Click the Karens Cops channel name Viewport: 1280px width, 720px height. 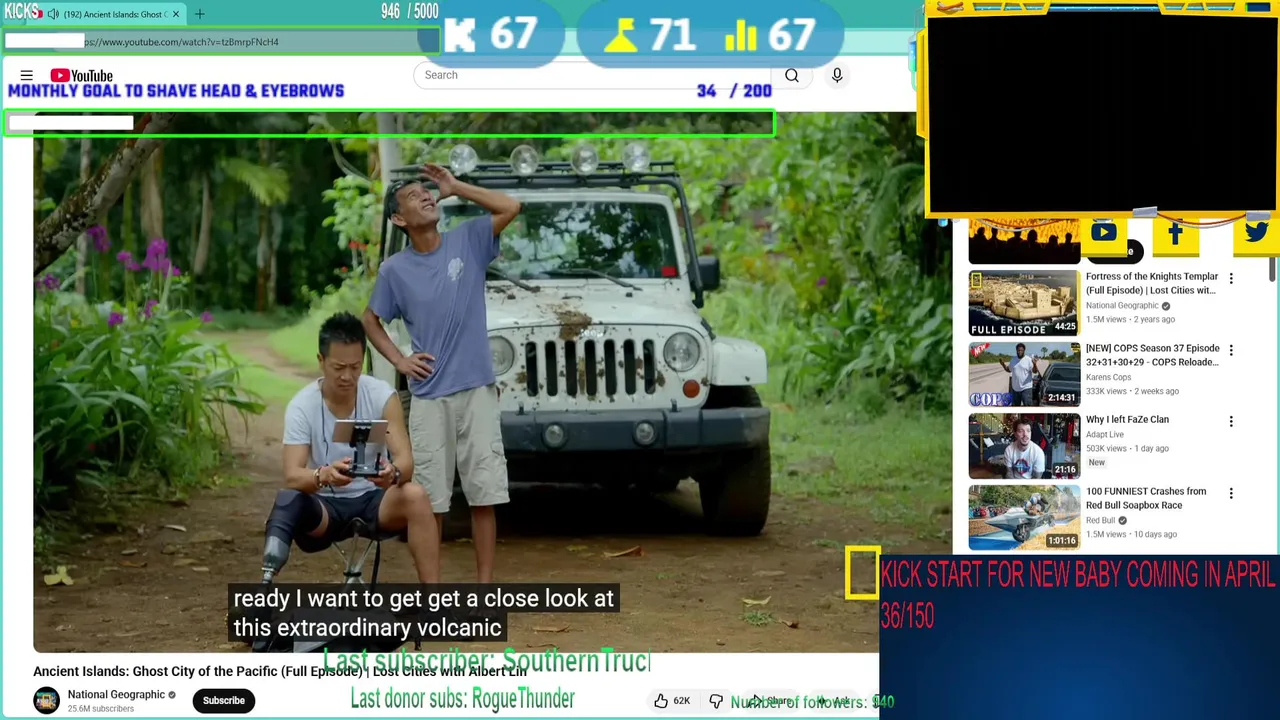(1108, 377)
